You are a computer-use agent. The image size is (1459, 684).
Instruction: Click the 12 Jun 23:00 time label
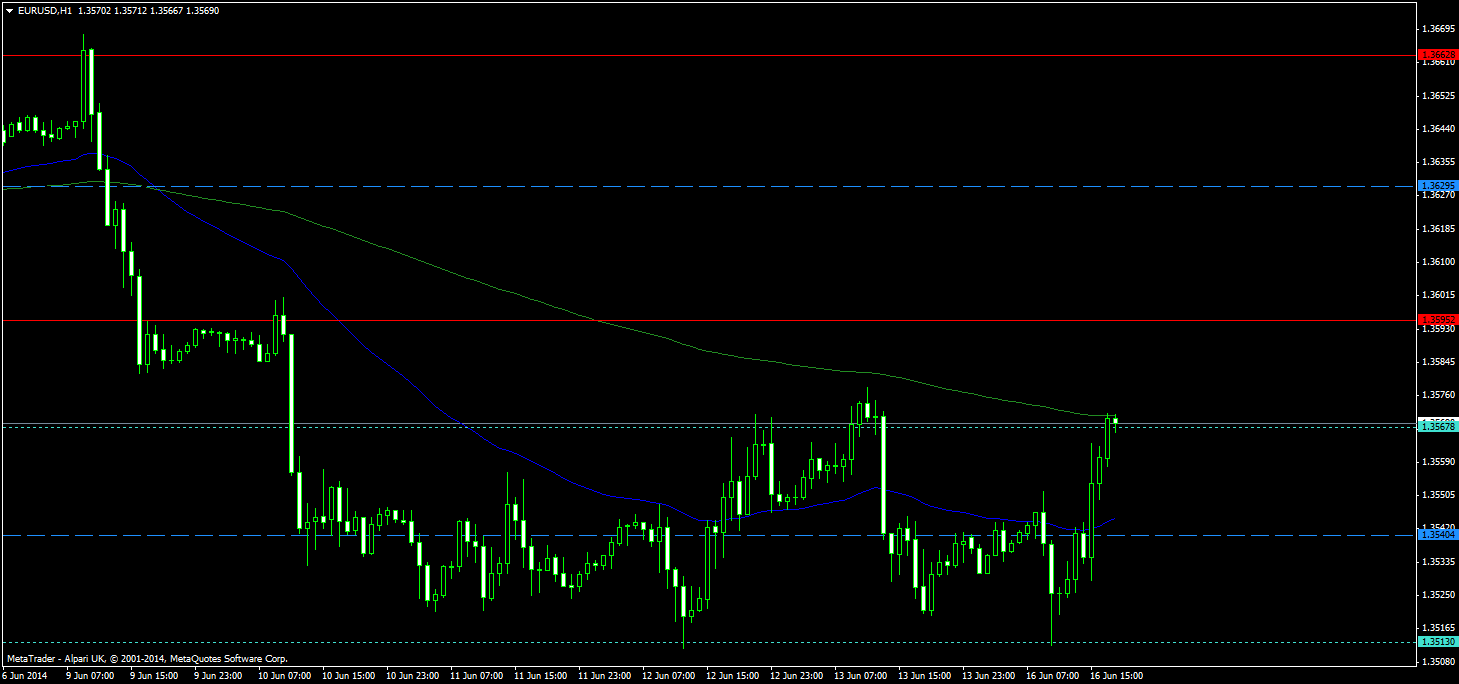[x=796, y=676]
